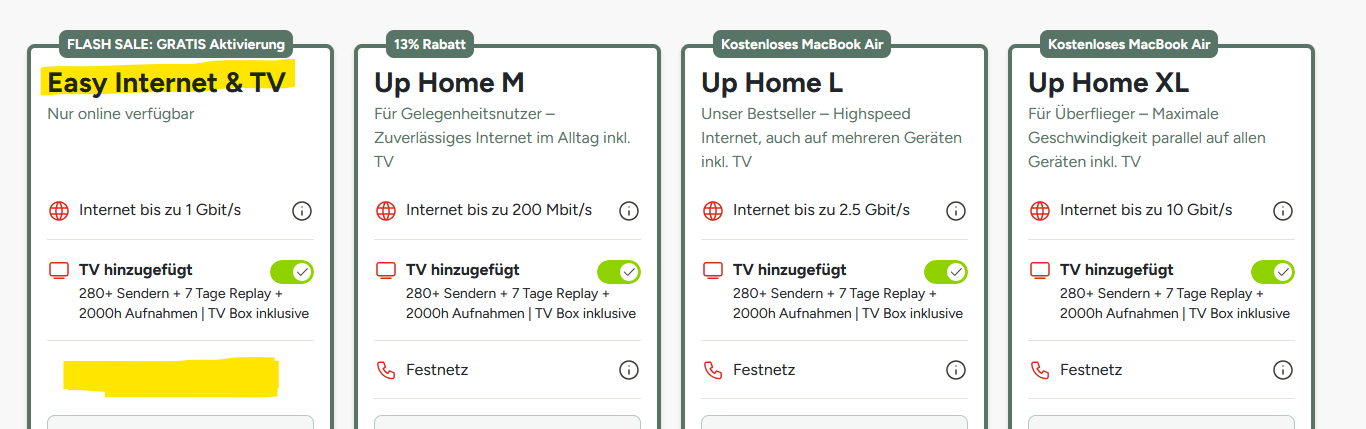The width and height of the screenshot is (1366, 429).
Task: Click the Up Home XL plan heading
Action: coord(1108,81)
